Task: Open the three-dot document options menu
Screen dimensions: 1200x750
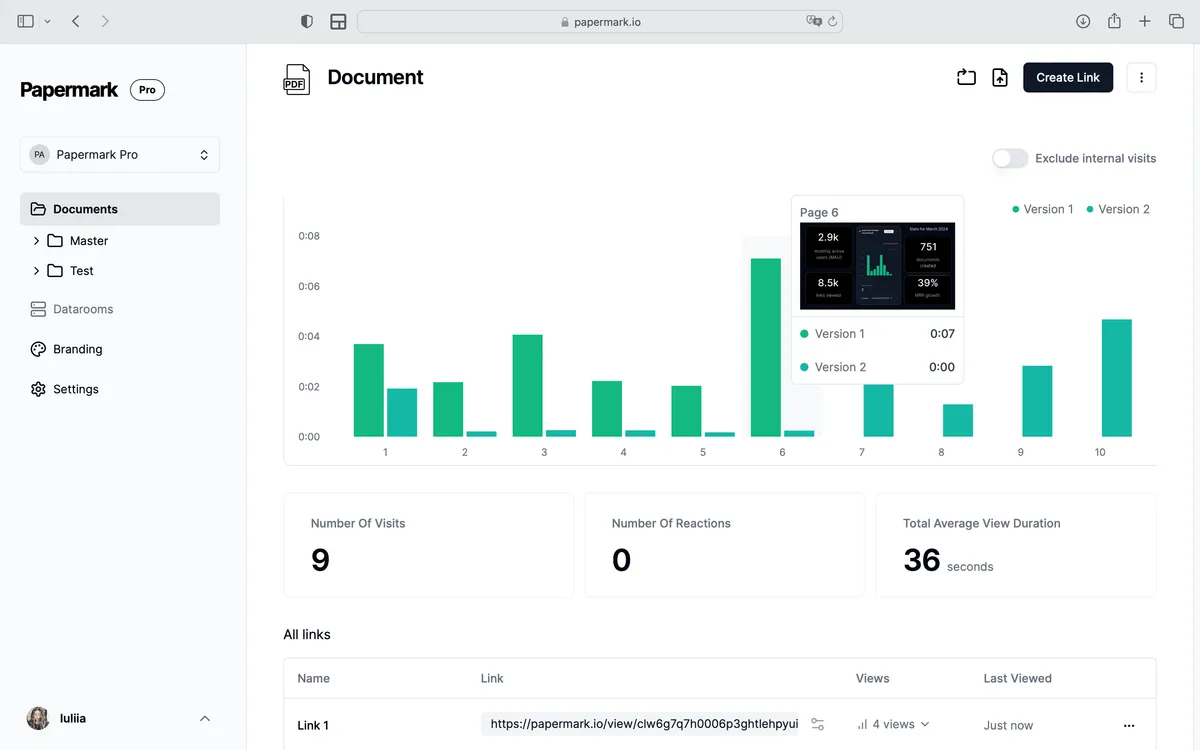Action: point(1141,77)
